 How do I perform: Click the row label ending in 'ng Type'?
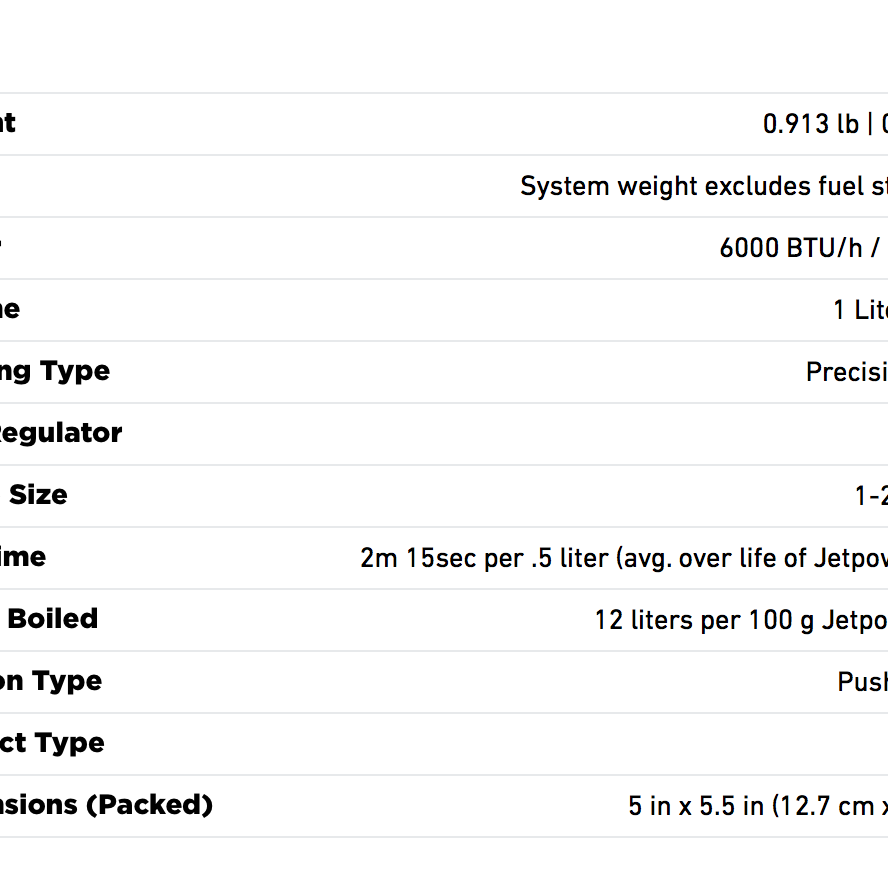[55, 371]
